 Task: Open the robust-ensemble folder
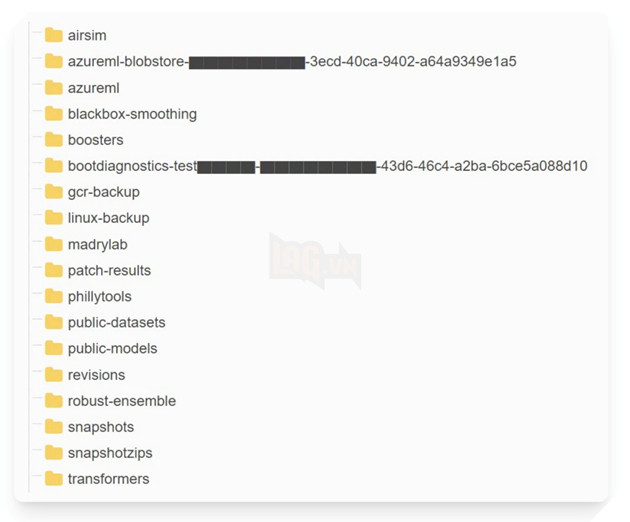point(121,400)
